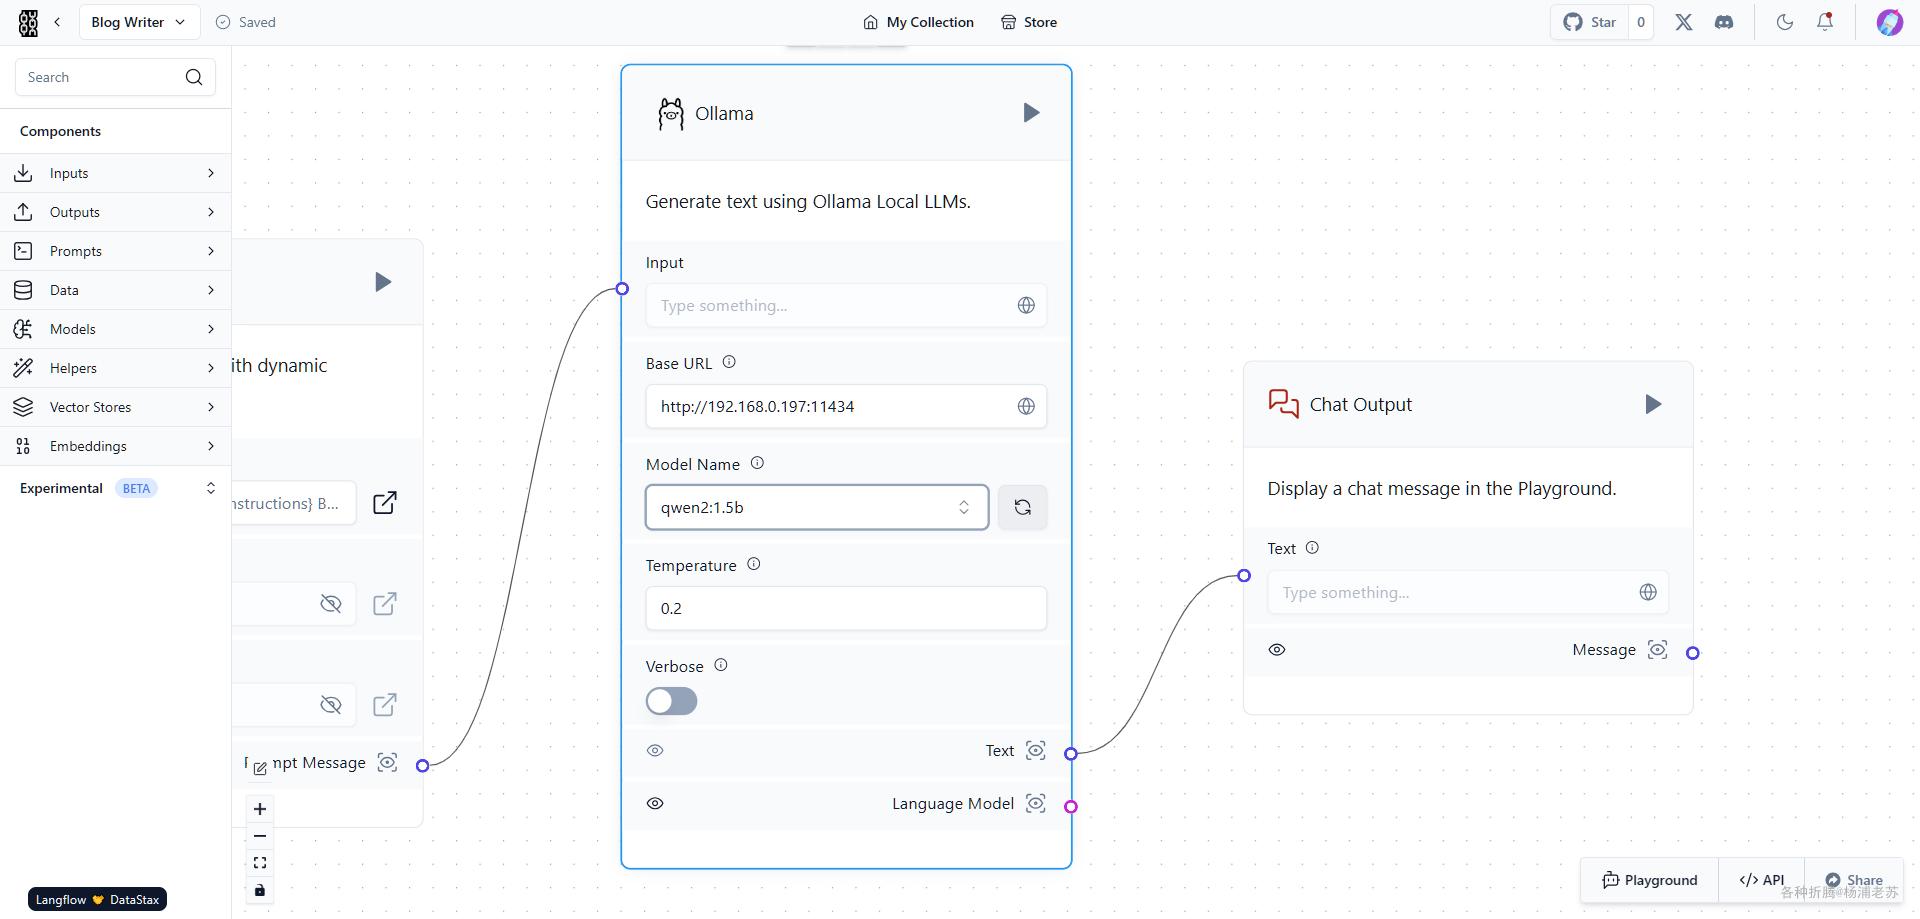The height and width of the screenshot is (919, 1920).
Task: Expand the Vector Stores category
Action: 115,407
